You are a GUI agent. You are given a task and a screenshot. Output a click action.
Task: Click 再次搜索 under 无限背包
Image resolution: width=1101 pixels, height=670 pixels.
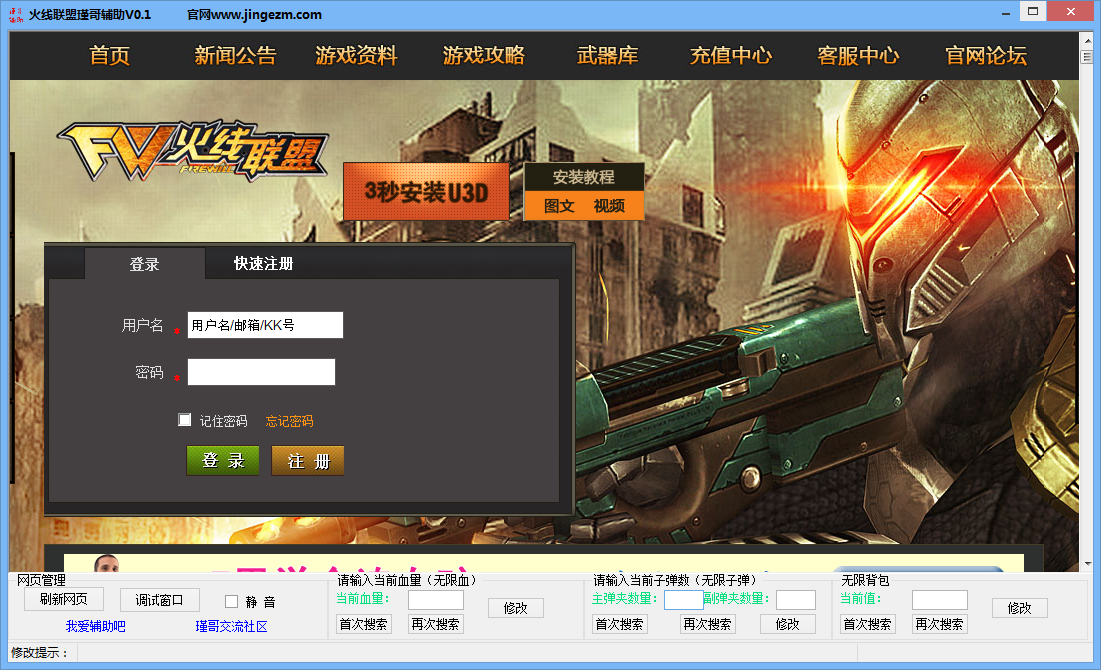(940, 624)
